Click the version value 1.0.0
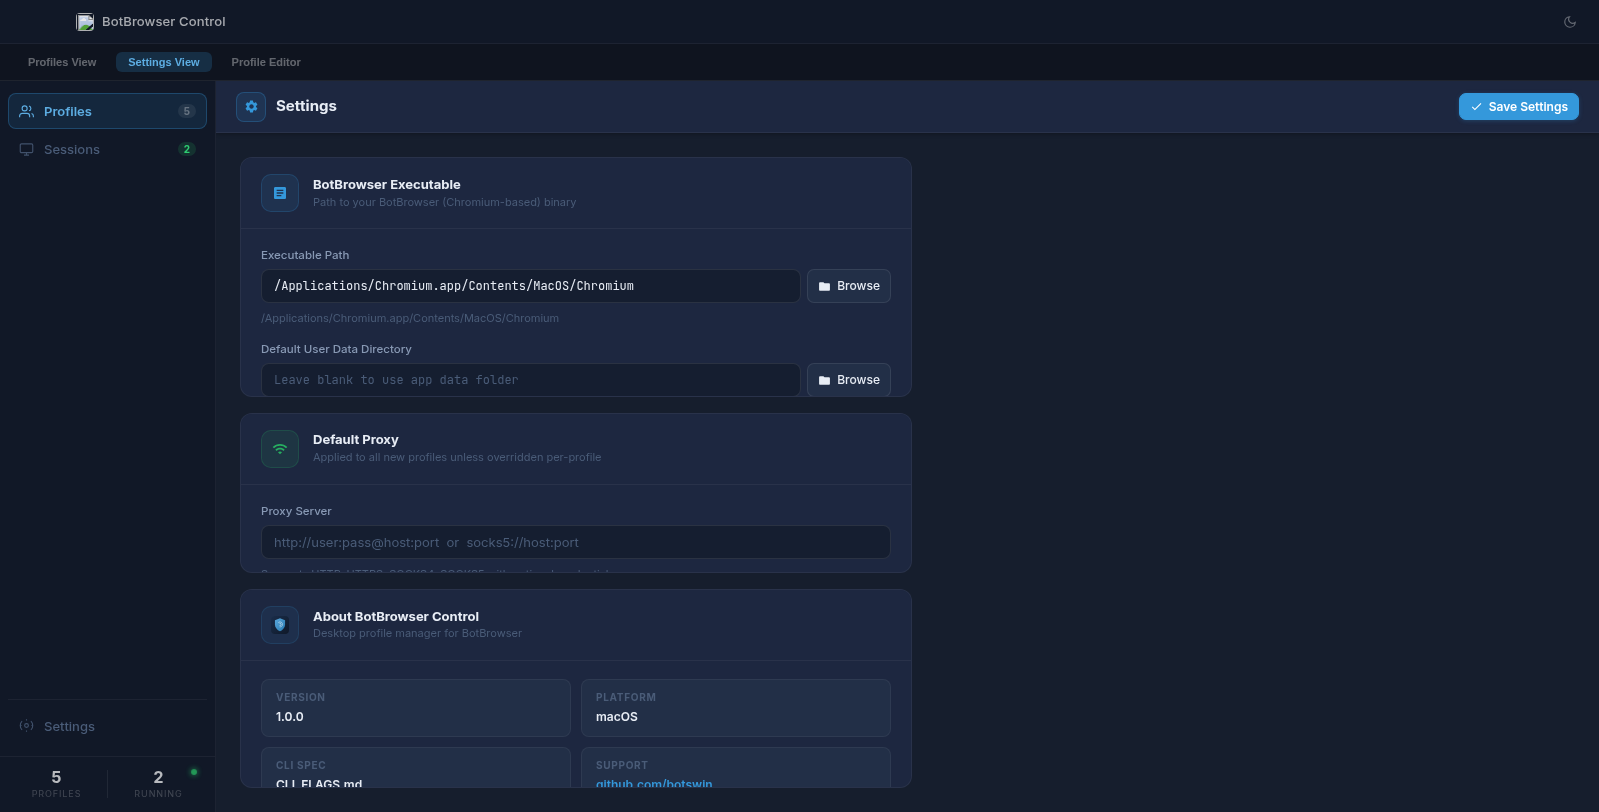Screen dimensions: 1599x812 (290, 717)
